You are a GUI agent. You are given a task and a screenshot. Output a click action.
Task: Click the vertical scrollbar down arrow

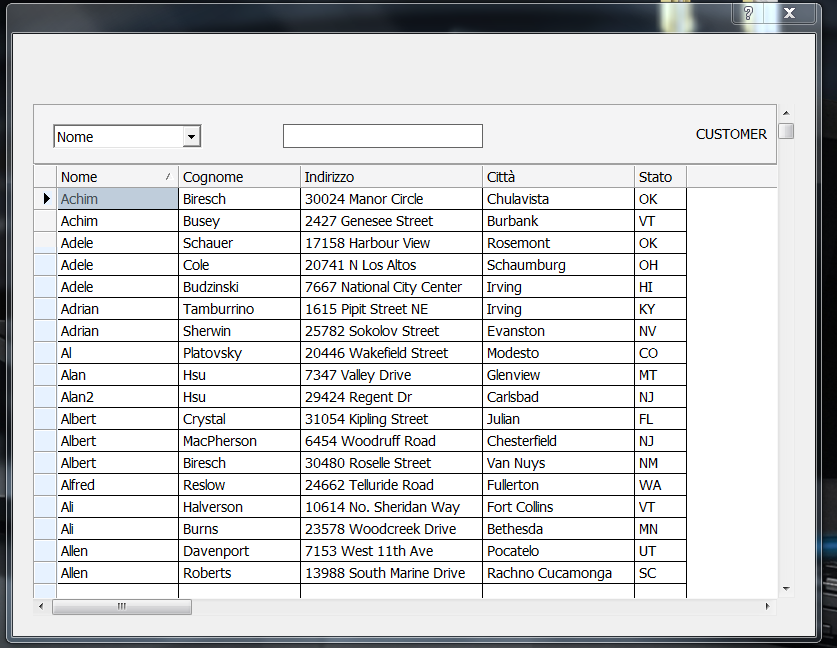point(786,589)
